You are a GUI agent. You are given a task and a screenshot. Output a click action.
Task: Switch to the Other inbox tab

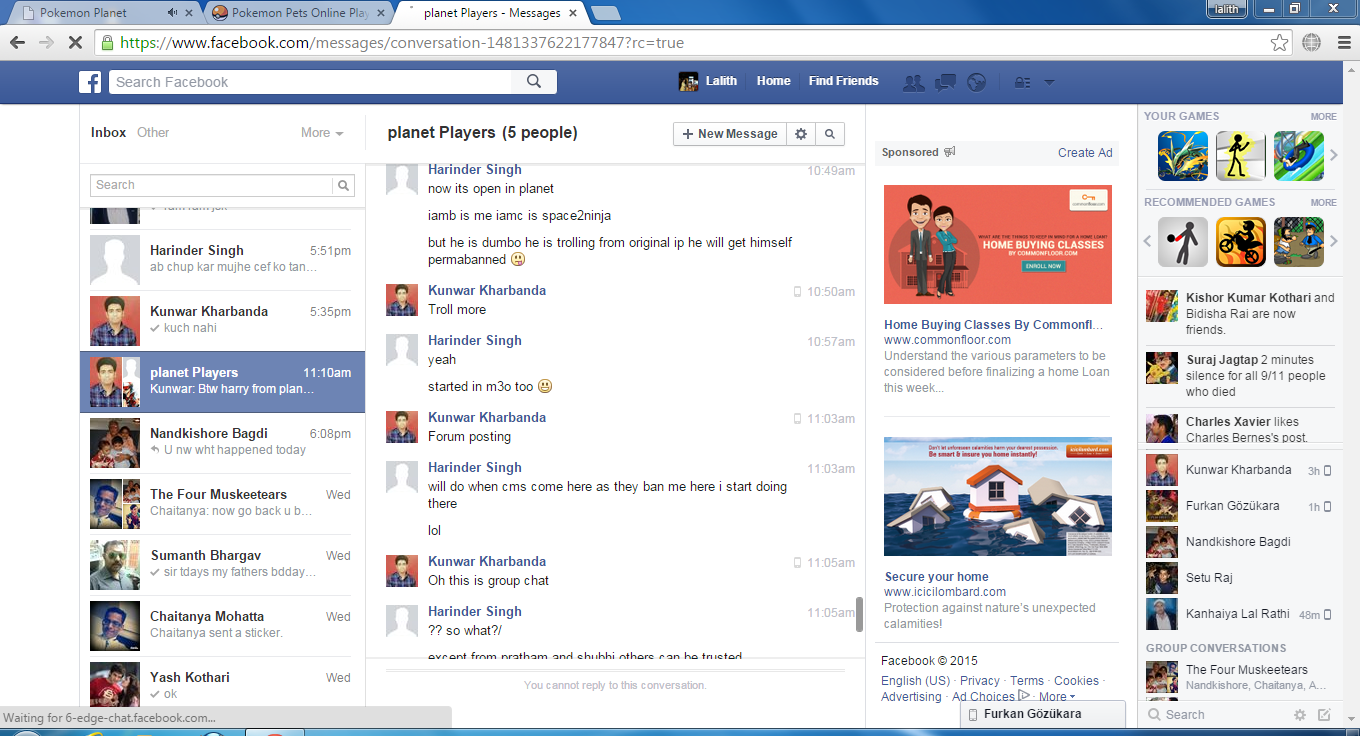pyautogui.click(x=153, y=133)
